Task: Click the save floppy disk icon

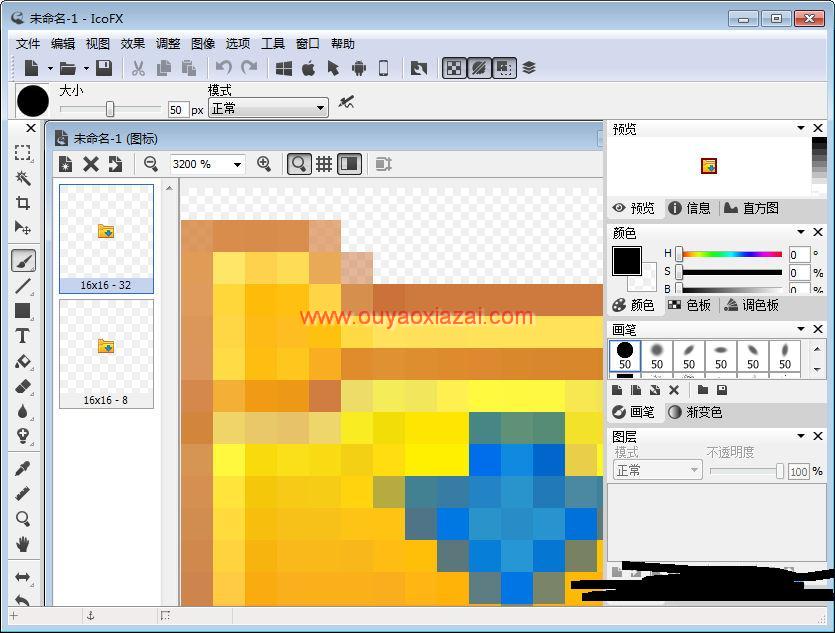Action: pyautogui.click(x=104, y=68)
